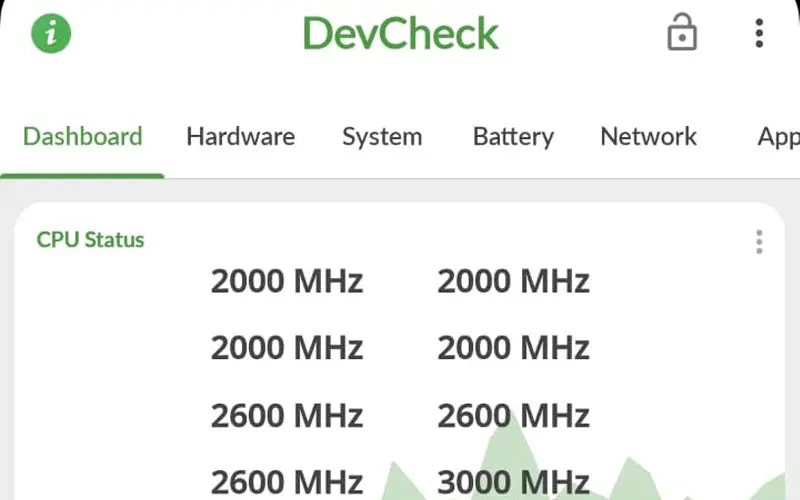Tap the 3000 MHz core reading
The width and height of the screenshot is (800, 500).
(513, 482)
